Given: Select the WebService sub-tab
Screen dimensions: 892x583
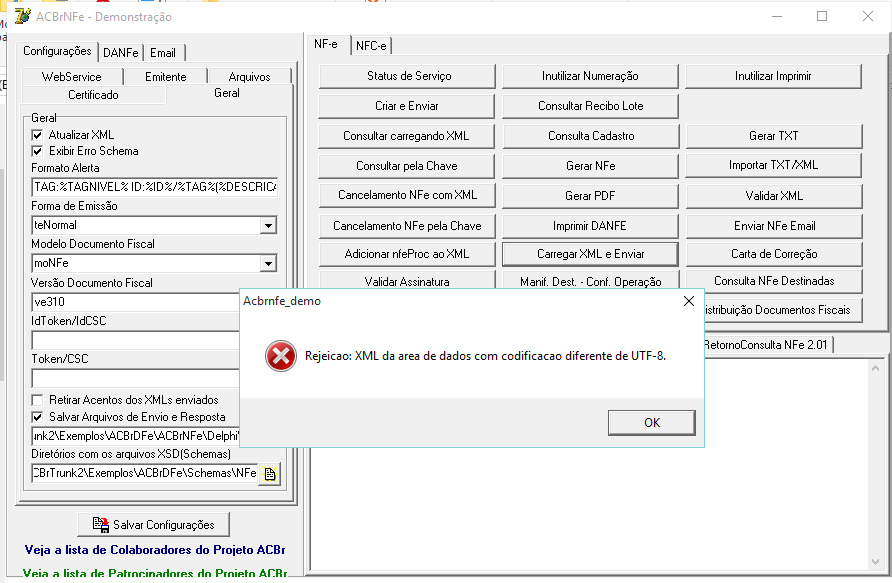Looking at the screenshot, I should click(x=72, y=77).
